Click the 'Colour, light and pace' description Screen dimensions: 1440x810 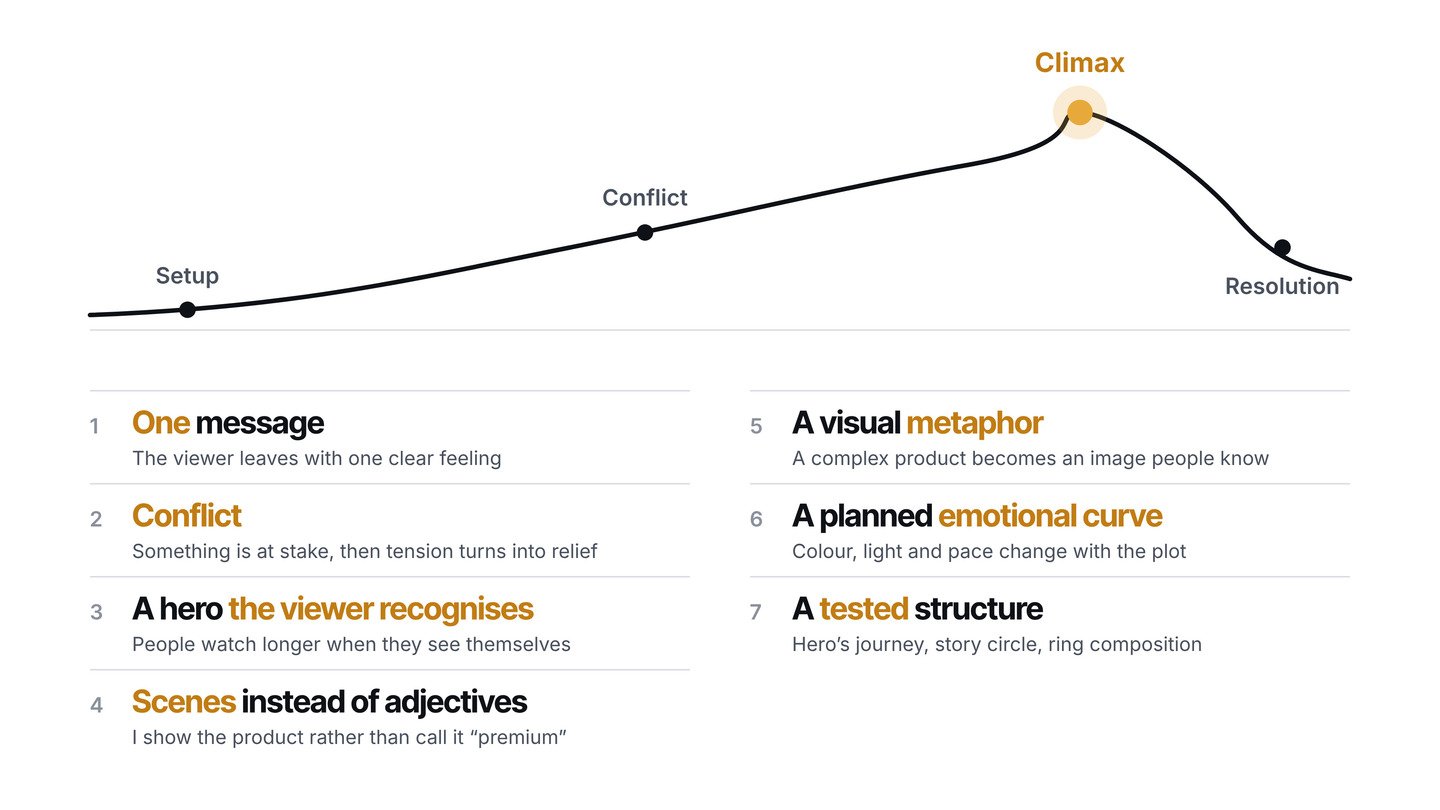point(989,551)
